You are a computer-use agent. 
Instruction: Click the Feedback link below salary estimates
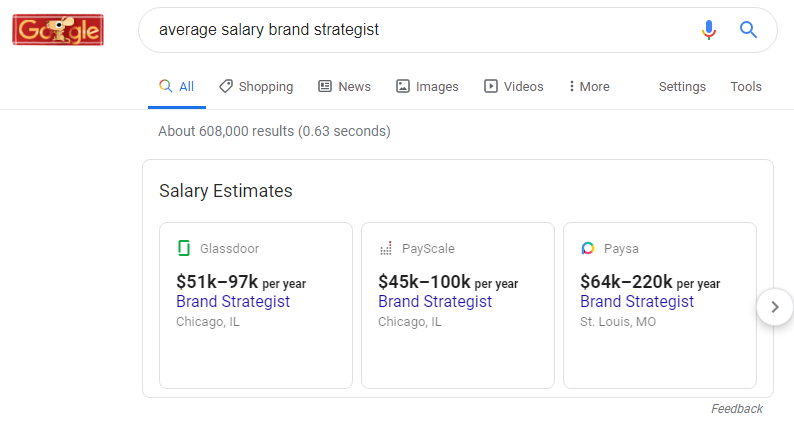[737, 409]
